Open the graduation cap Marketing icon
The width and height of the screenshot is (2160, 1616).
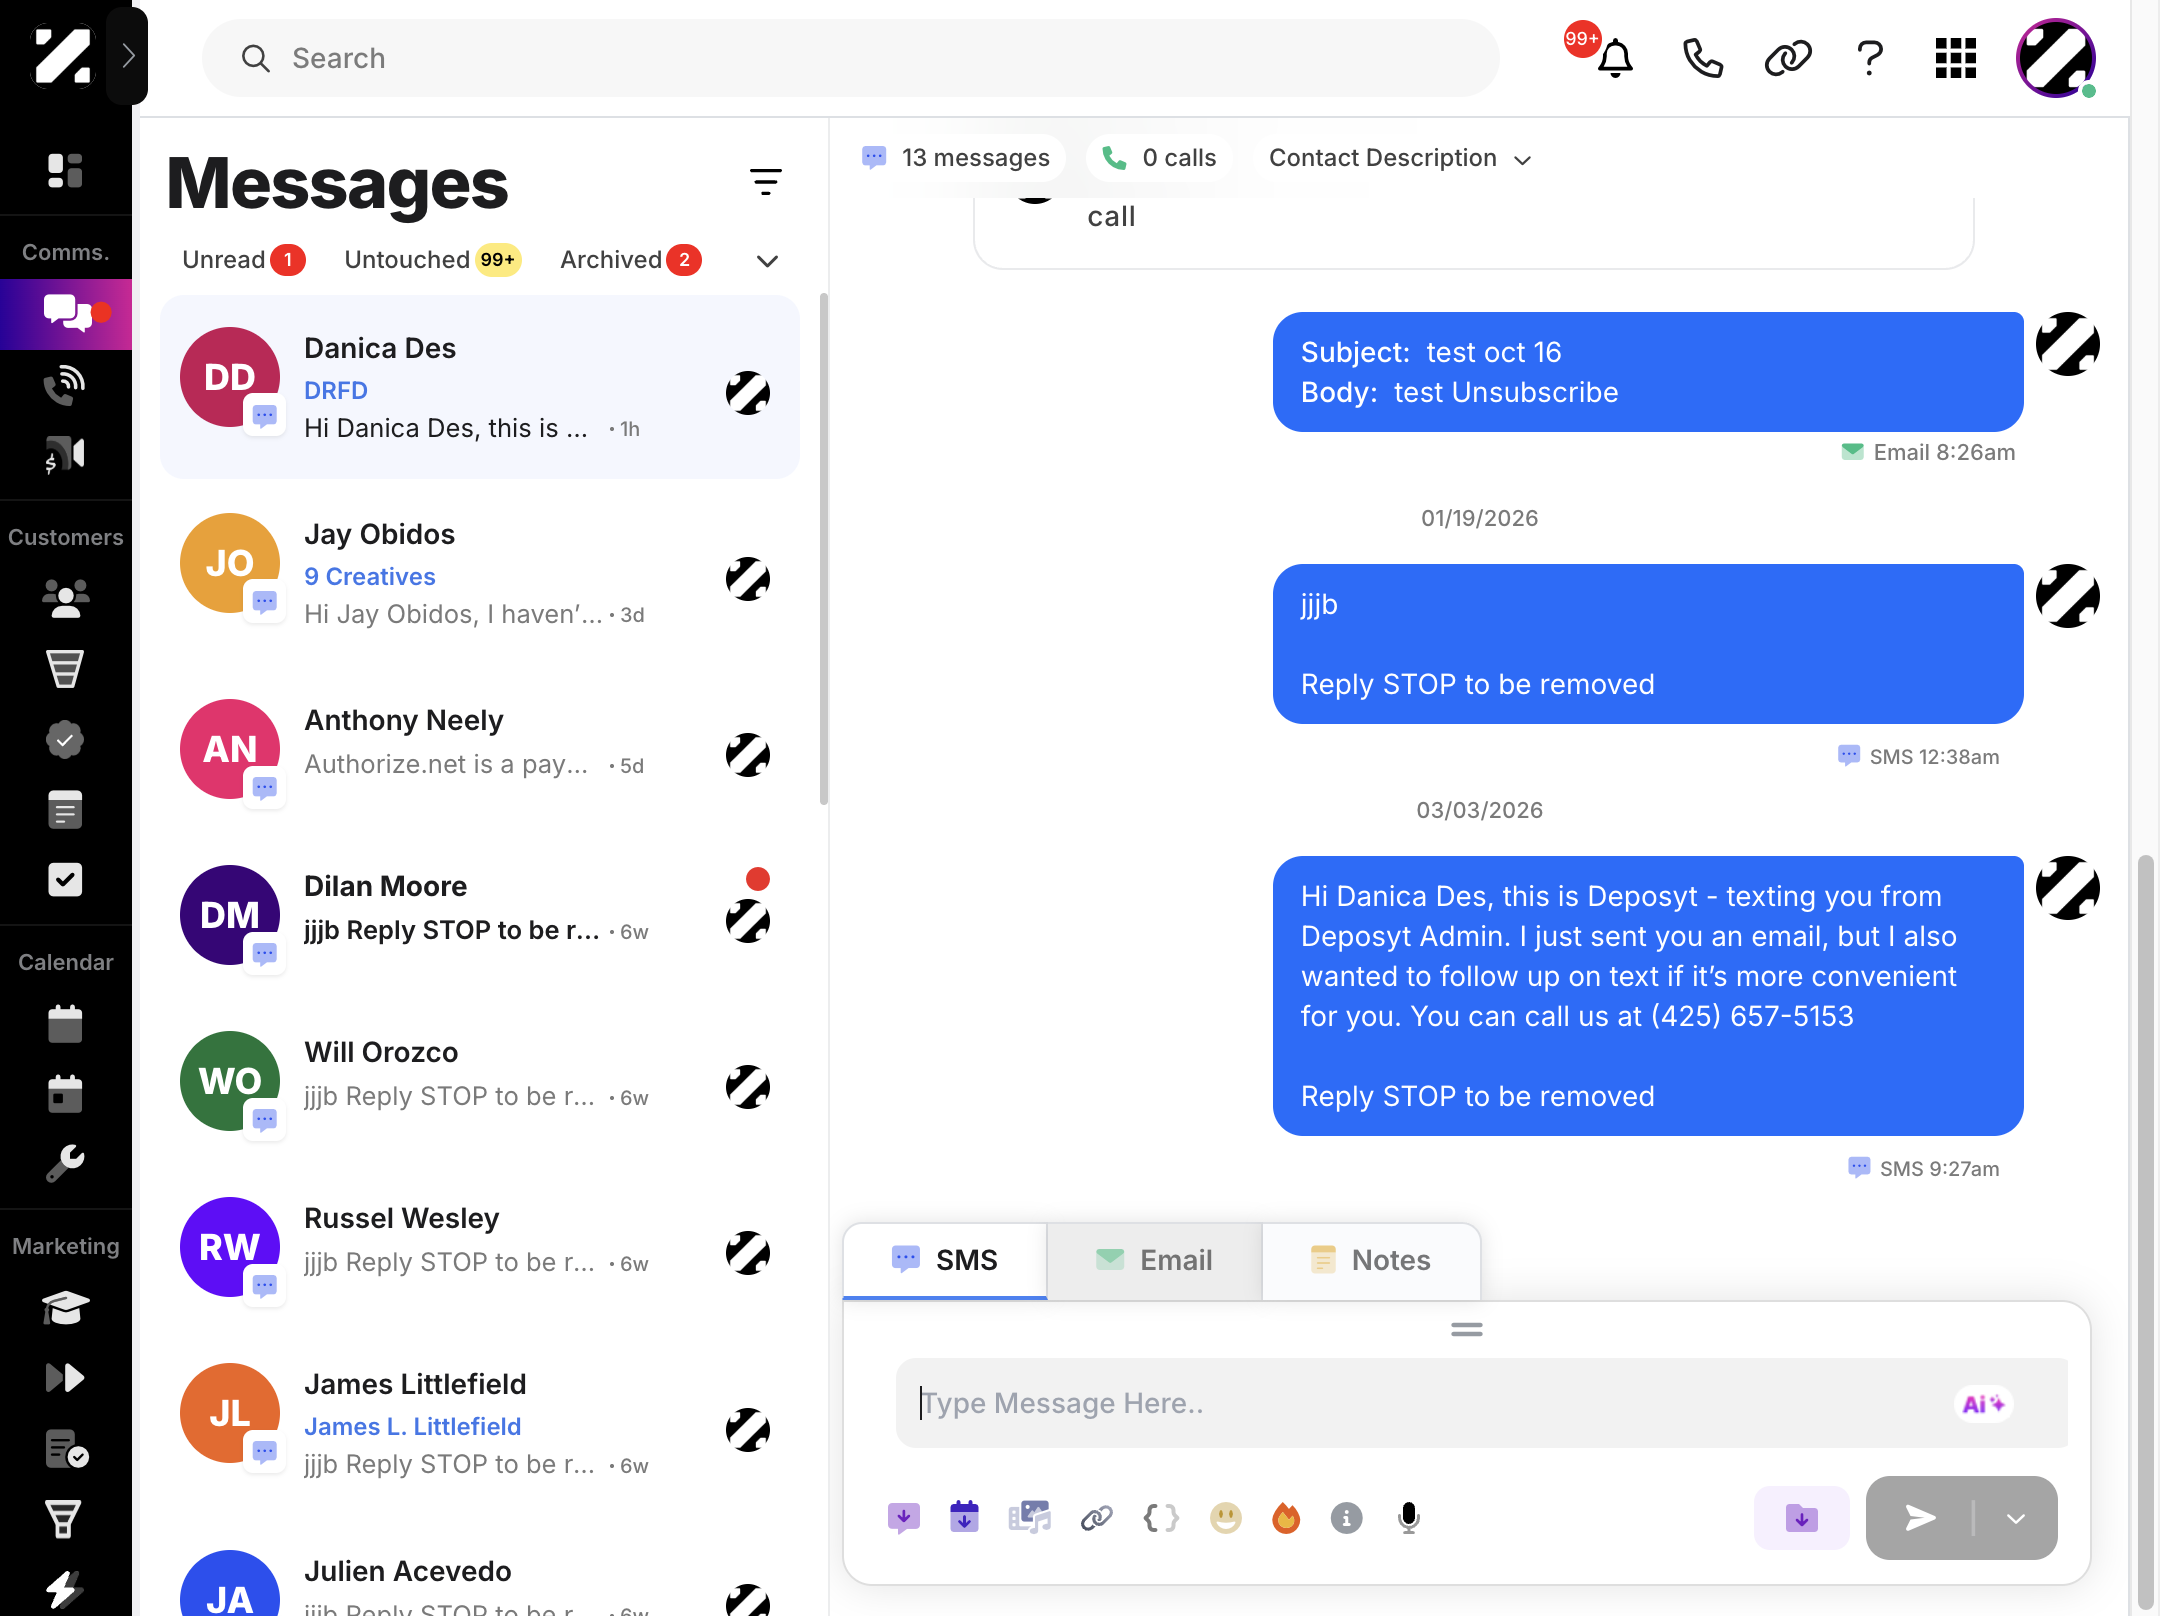pos(65,1307)
